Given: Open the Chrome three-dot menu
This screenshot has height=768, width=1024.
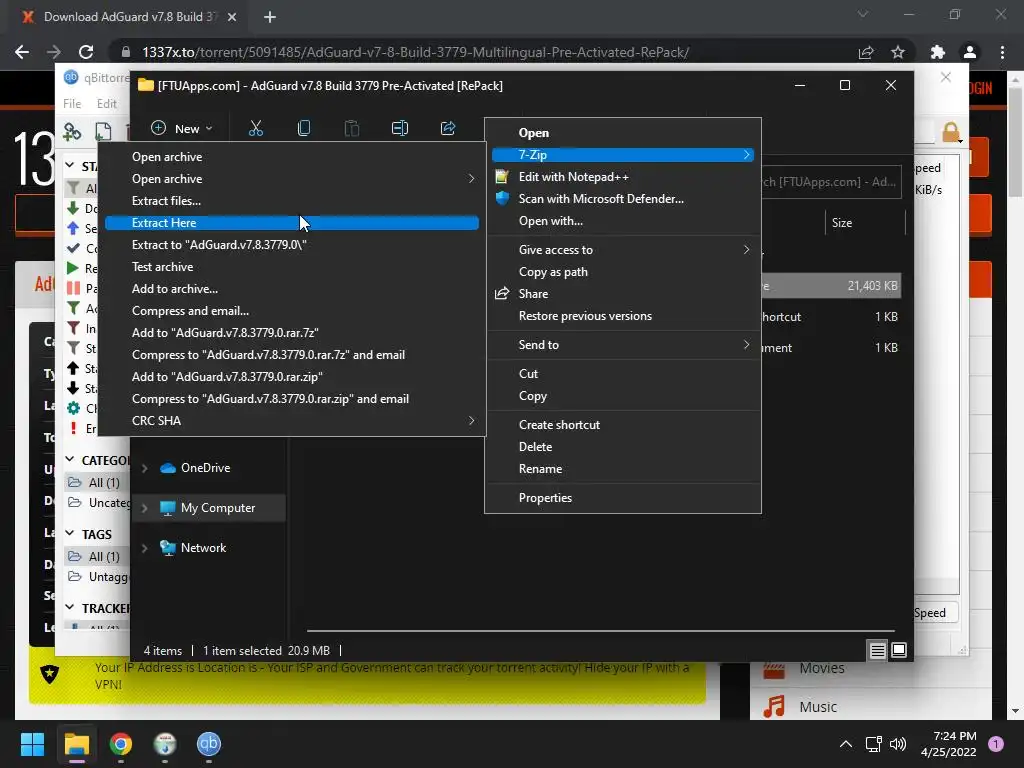Looking at the screenshot, I should click(x=1002, y=52).
